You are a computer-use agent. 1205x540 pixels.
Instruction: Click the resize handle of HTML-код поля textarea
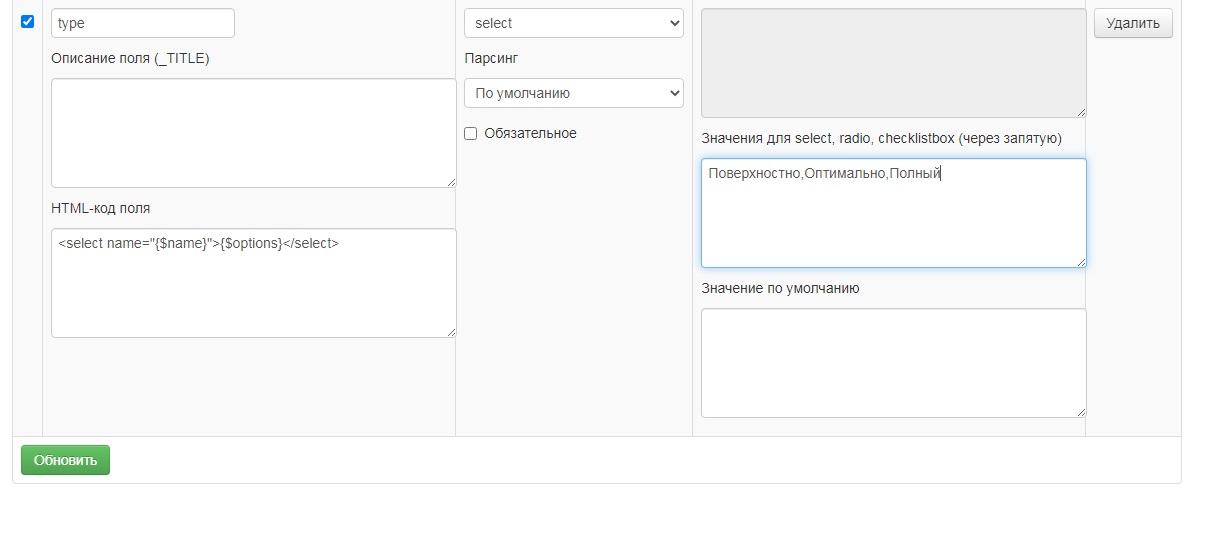click(451, 332)
